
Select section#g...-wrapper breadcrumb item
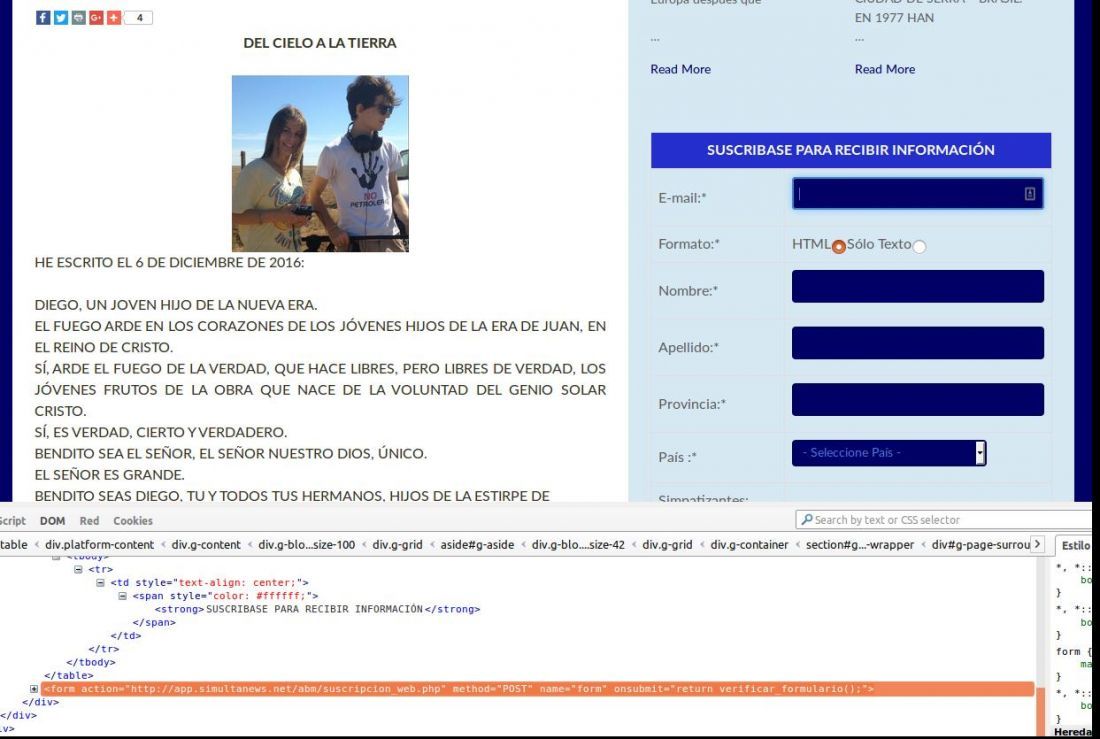[860, 545]
